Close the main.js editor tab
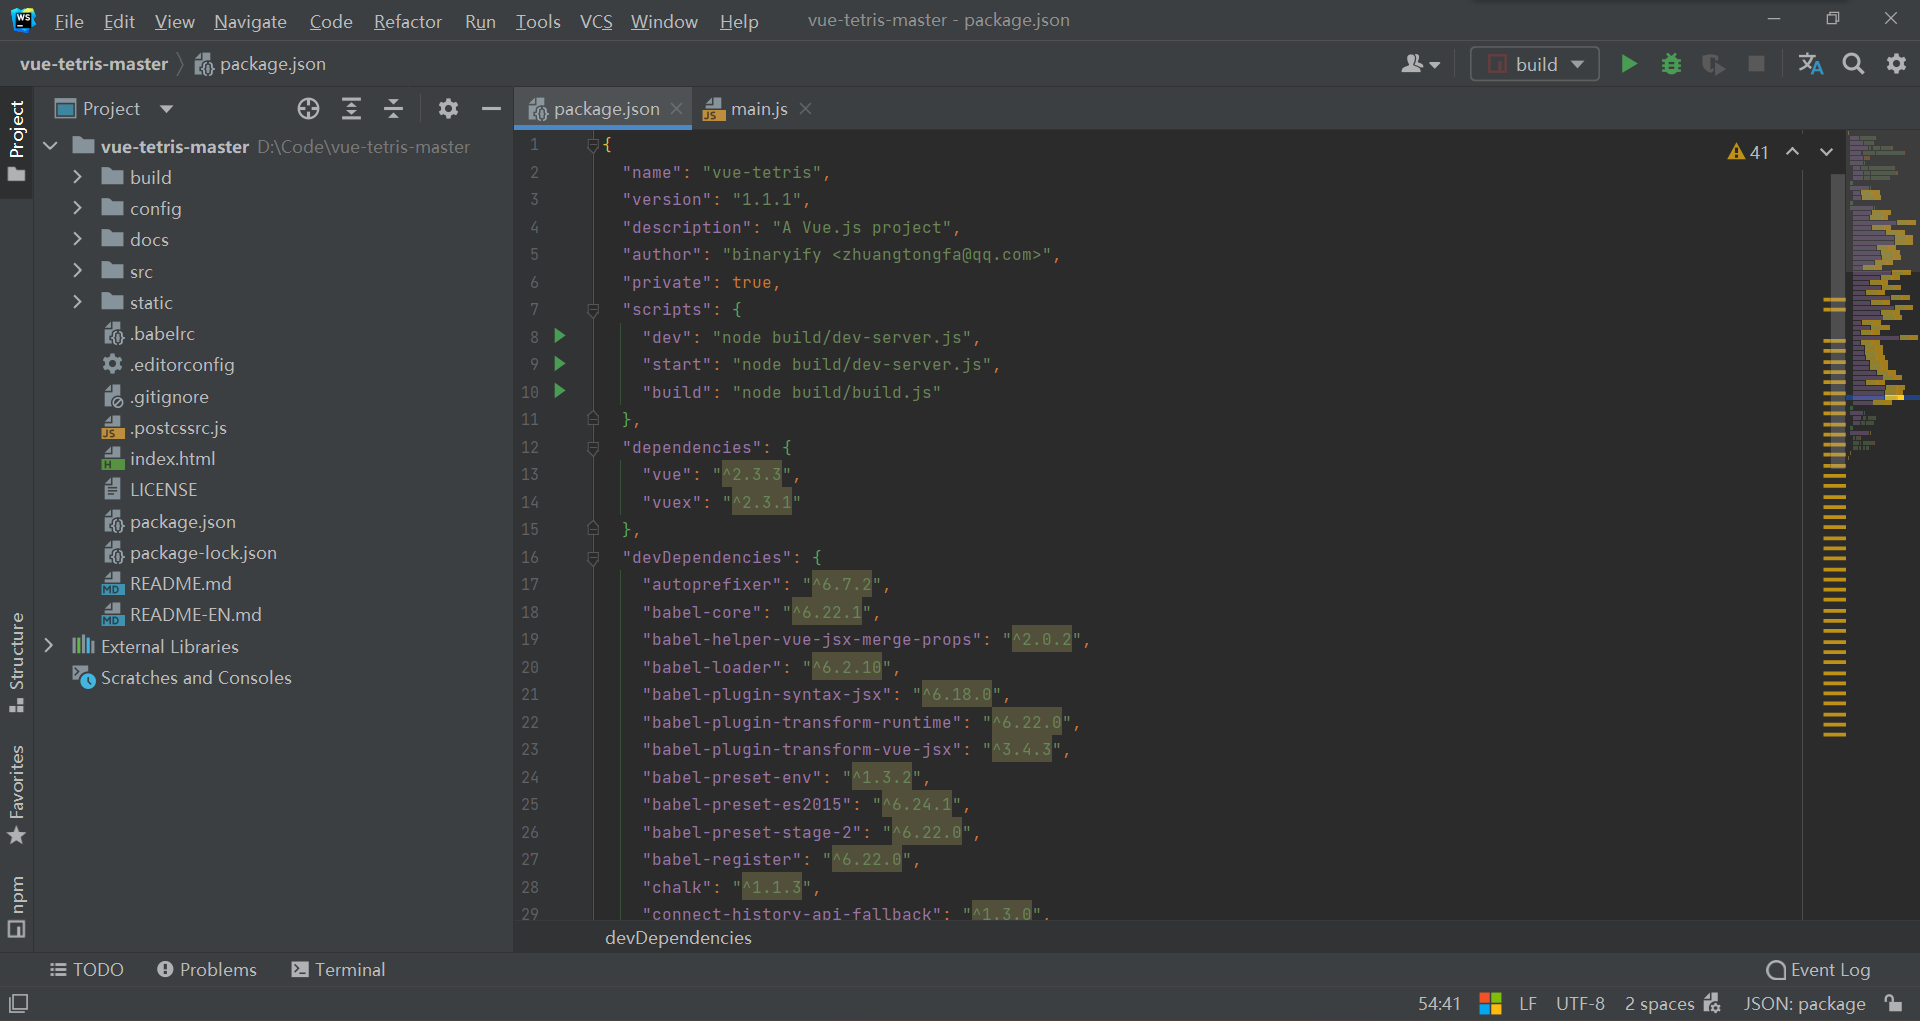 pyautogui.click(x=805, y=108)
